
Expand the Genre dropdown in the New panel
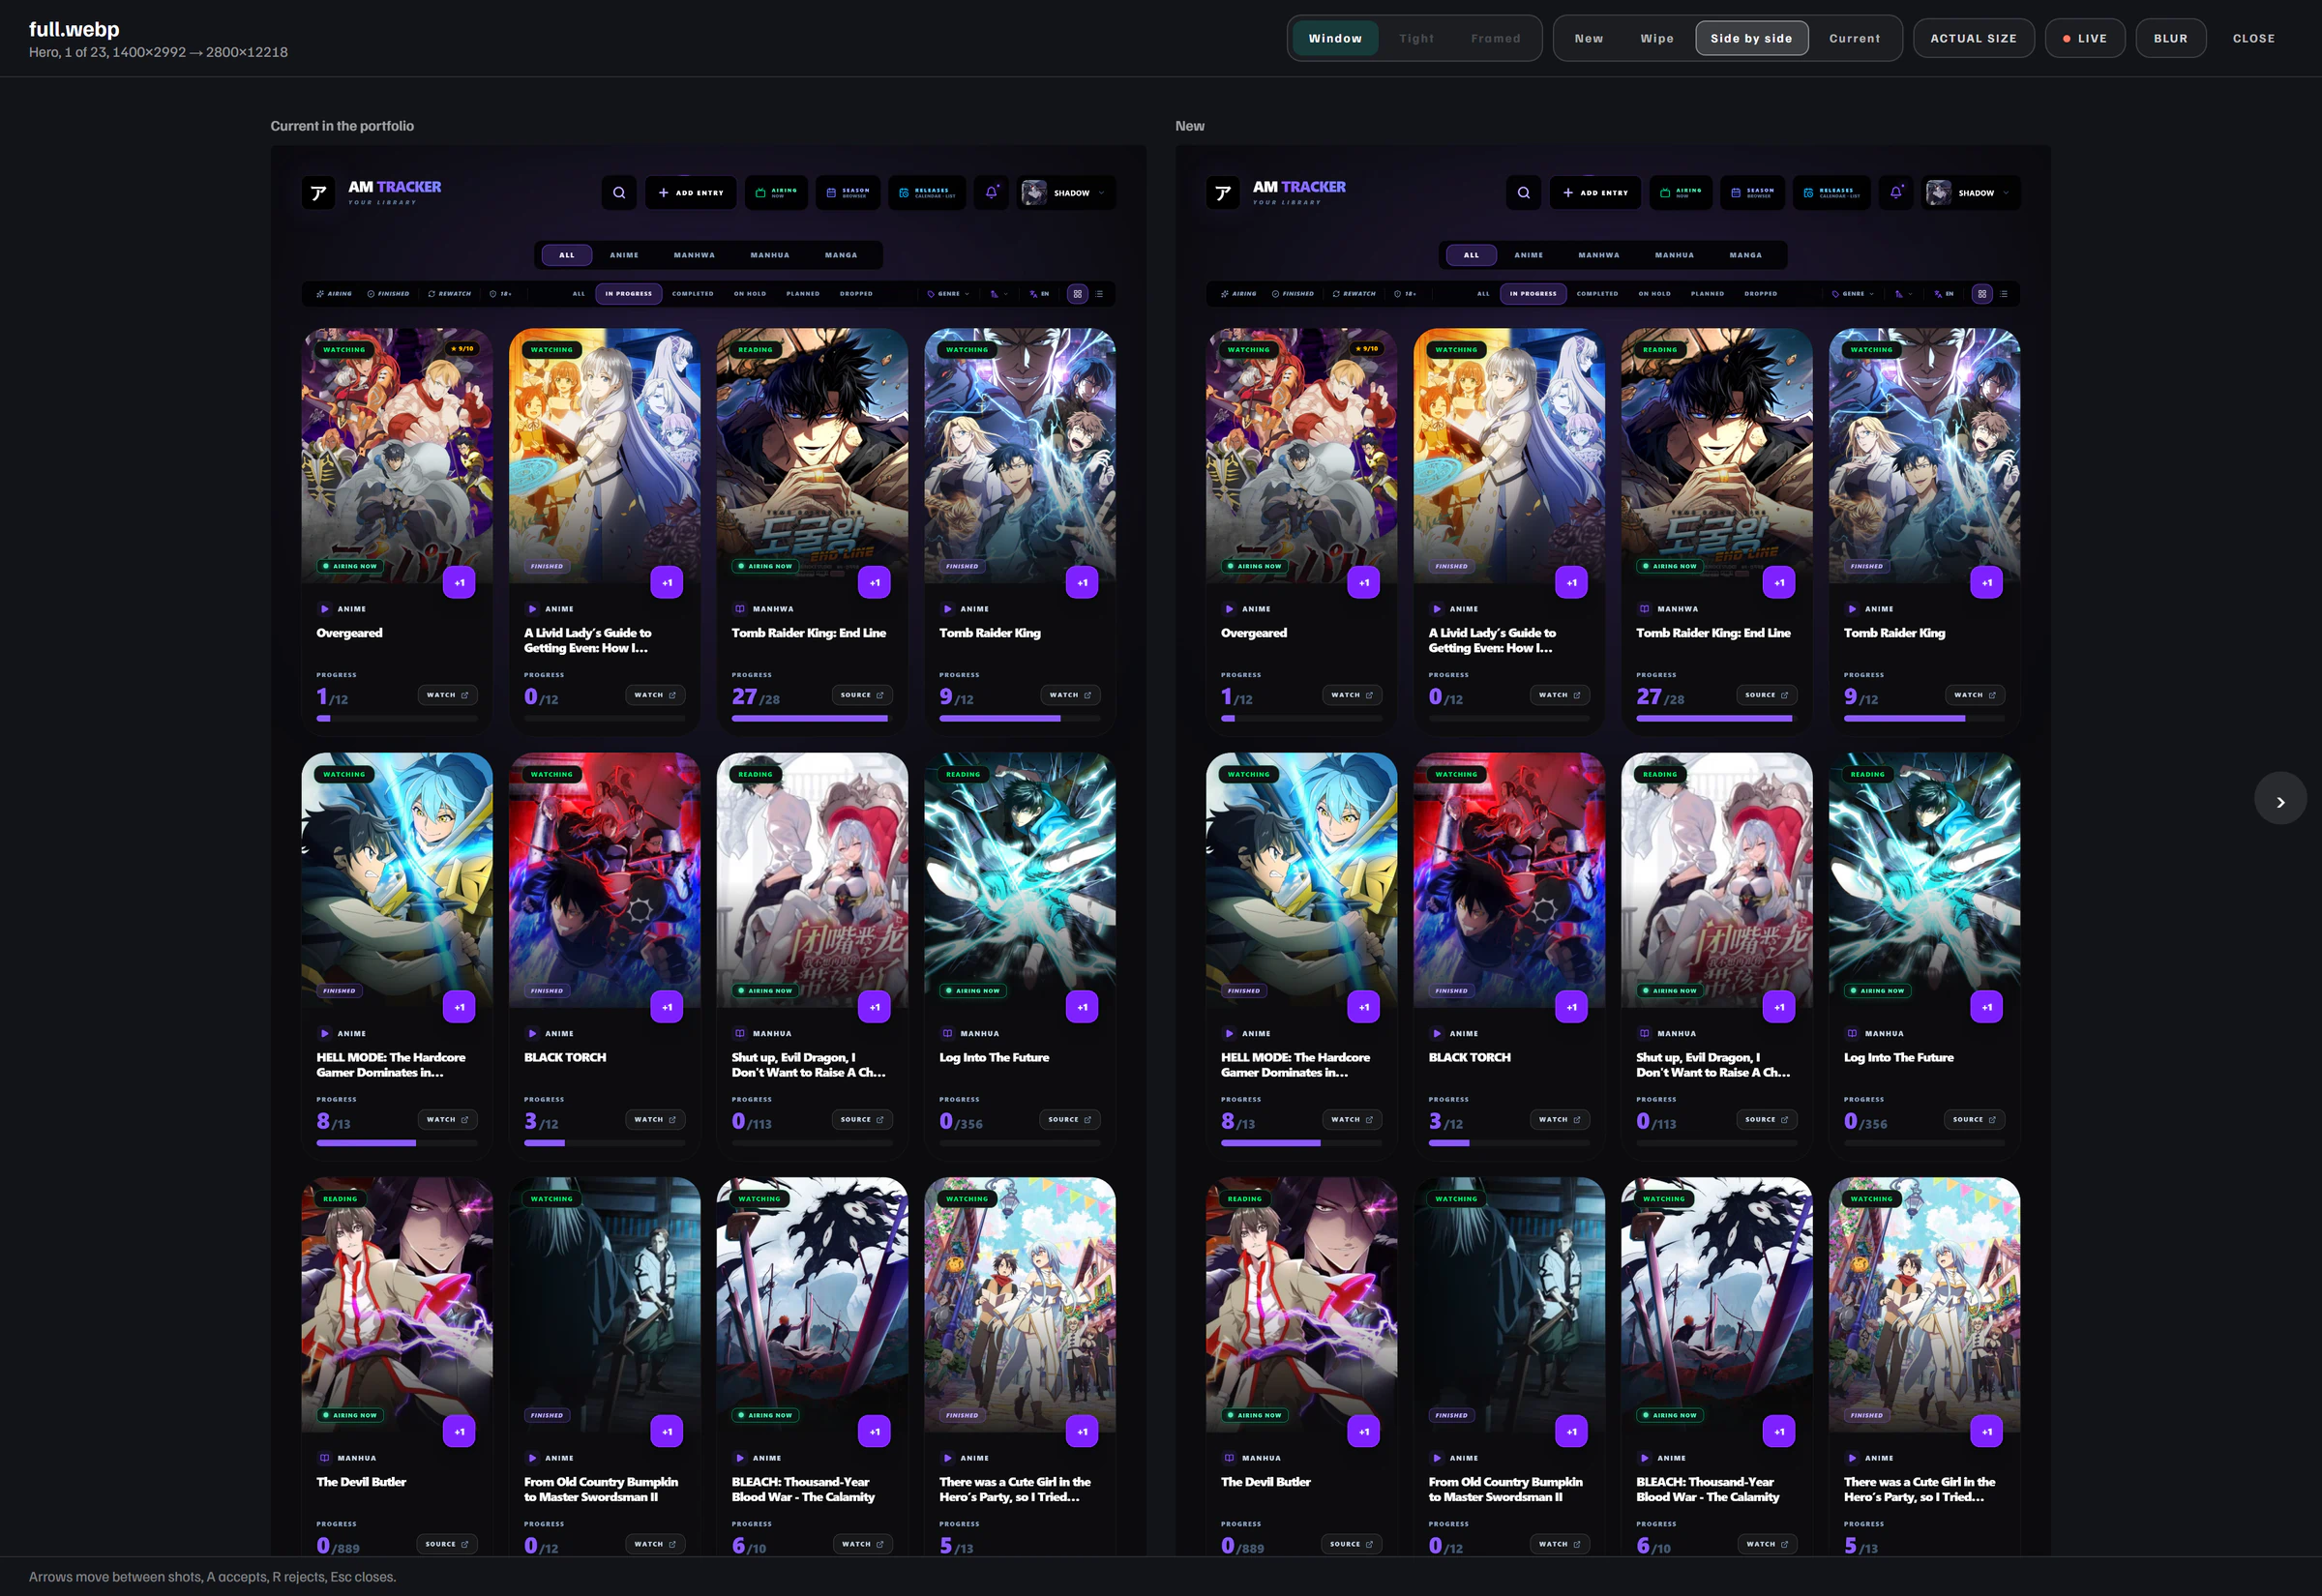point(1853,294)
